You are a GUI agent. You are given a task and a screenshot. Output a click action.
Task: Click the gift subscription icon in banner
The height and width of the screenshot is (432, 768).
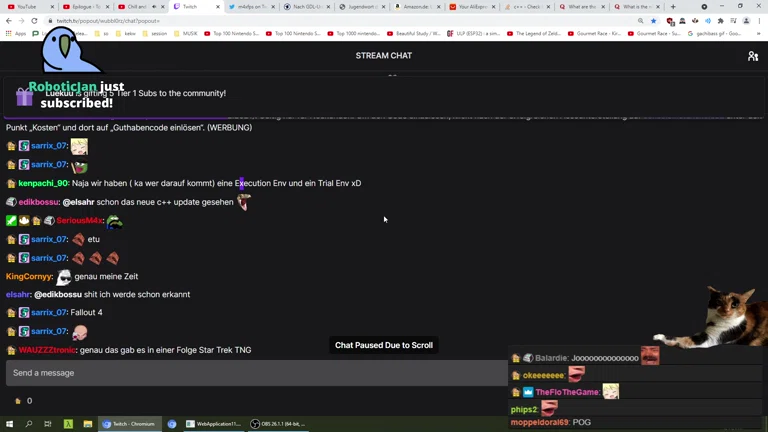pos(24,97)
